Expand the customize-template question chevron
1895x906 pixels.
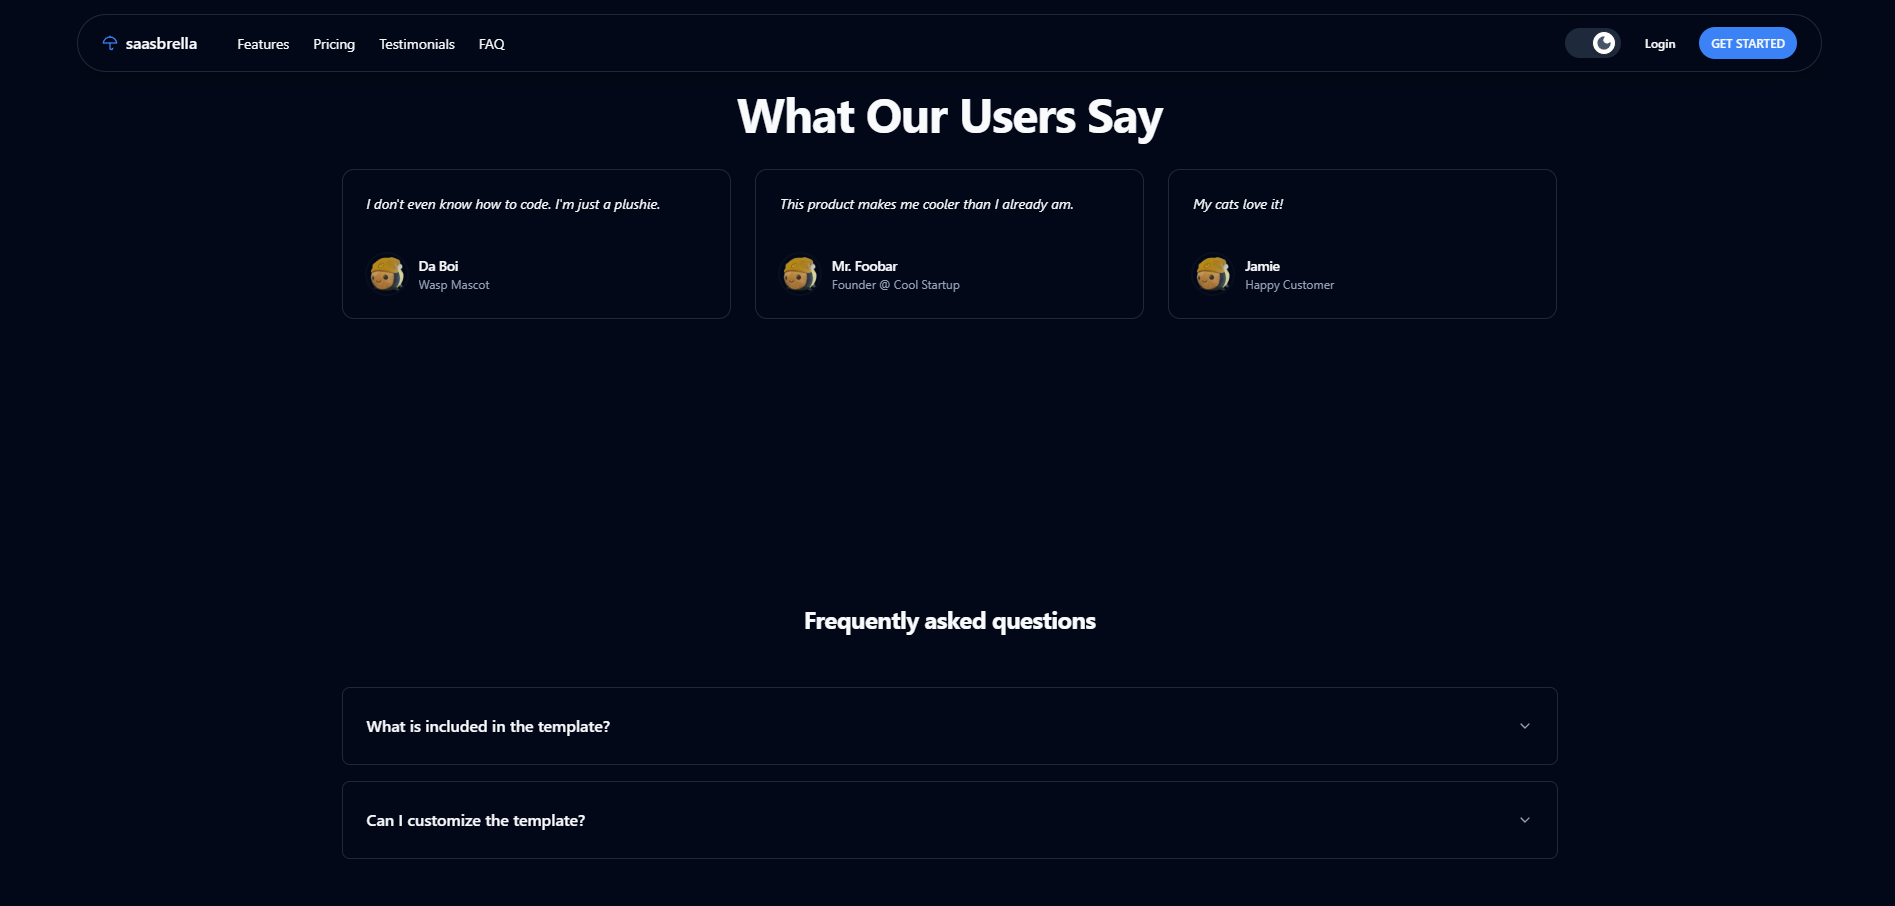point(1524,820)
